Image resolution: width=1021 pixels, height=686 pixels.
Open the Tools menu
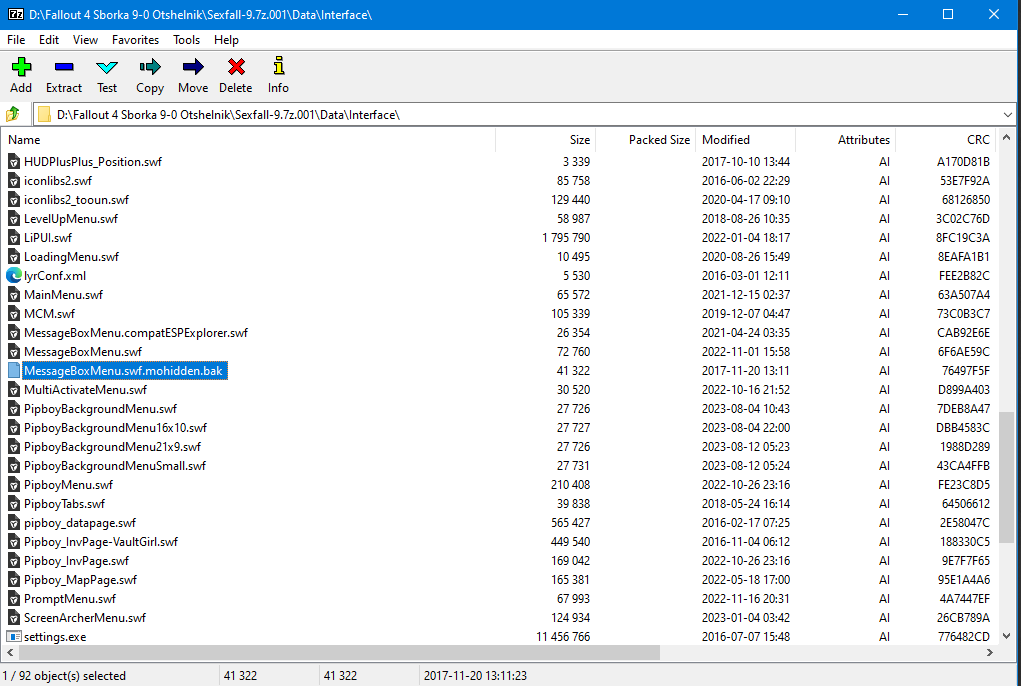pyautogui.click(x=186, y=40)
